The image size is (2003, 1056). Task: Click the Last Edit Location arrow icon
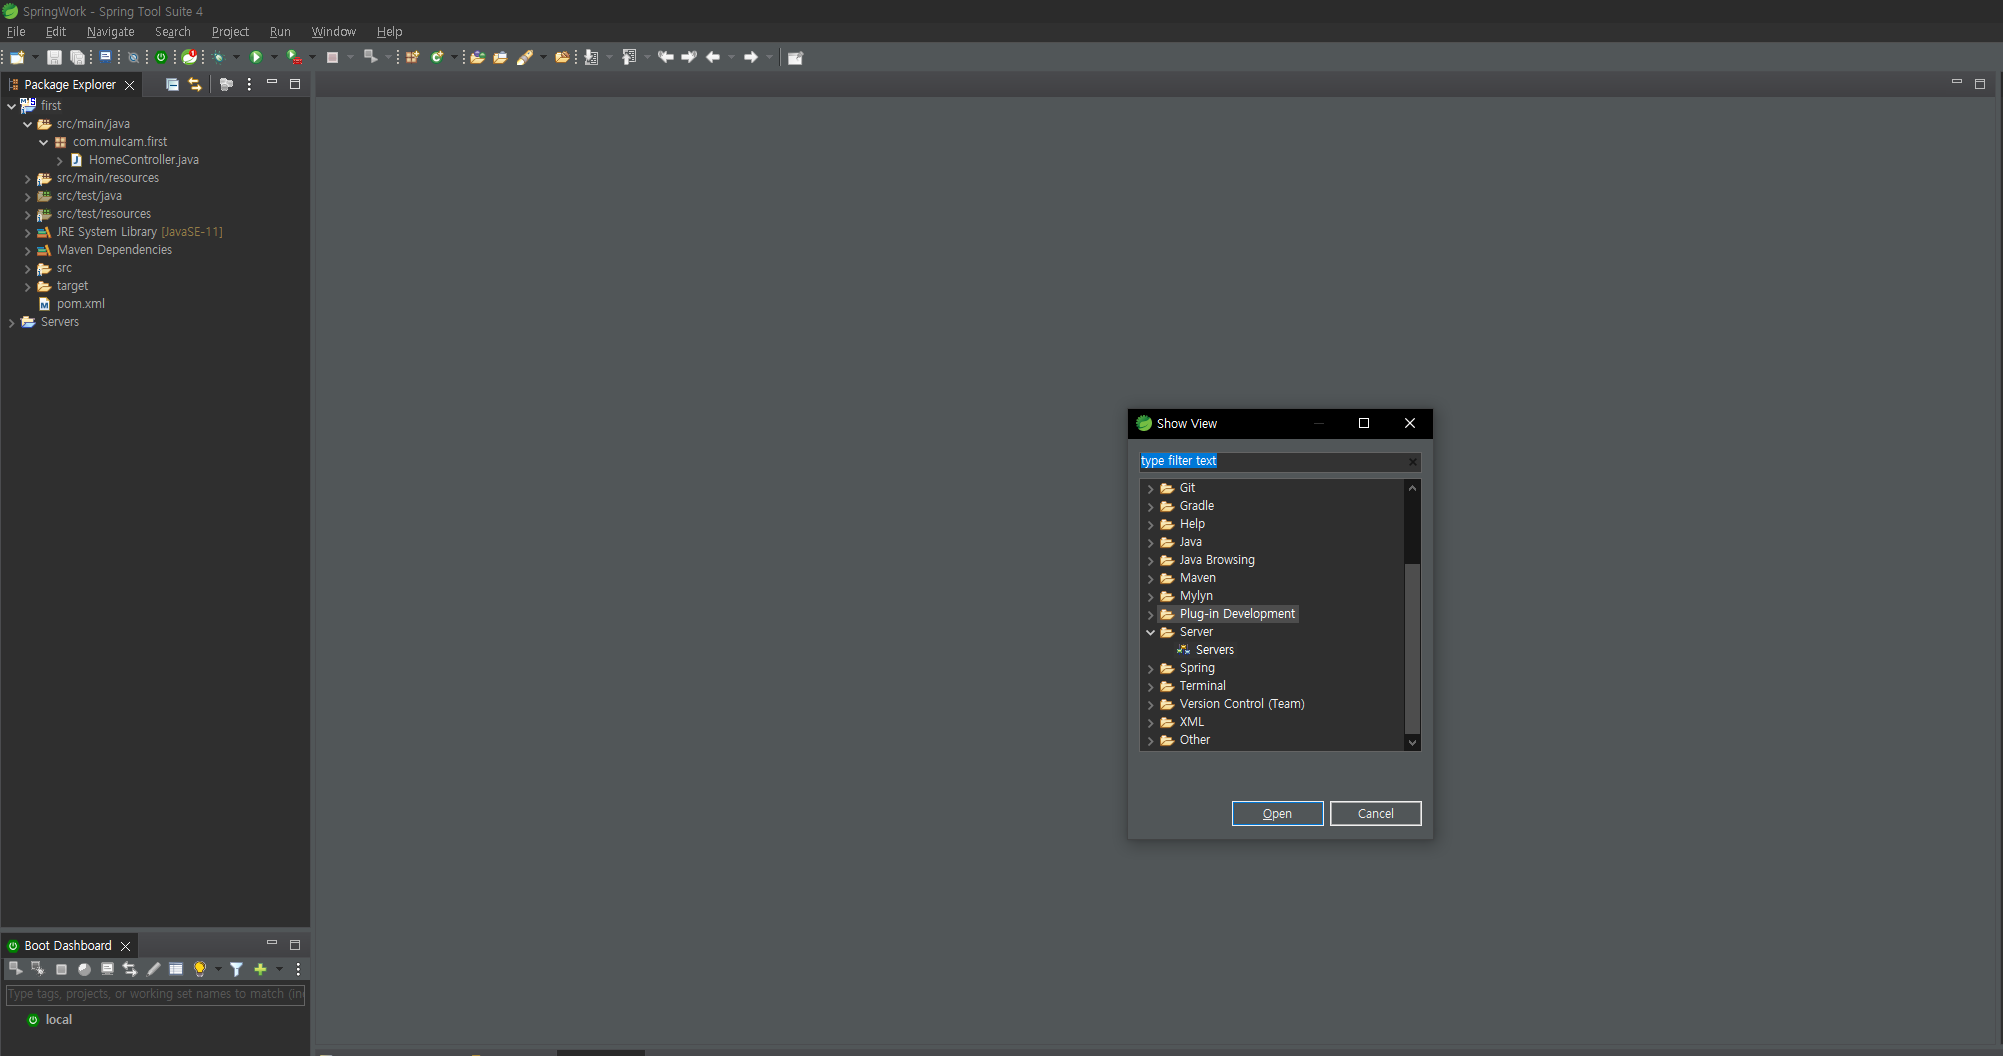pos(665,57)
